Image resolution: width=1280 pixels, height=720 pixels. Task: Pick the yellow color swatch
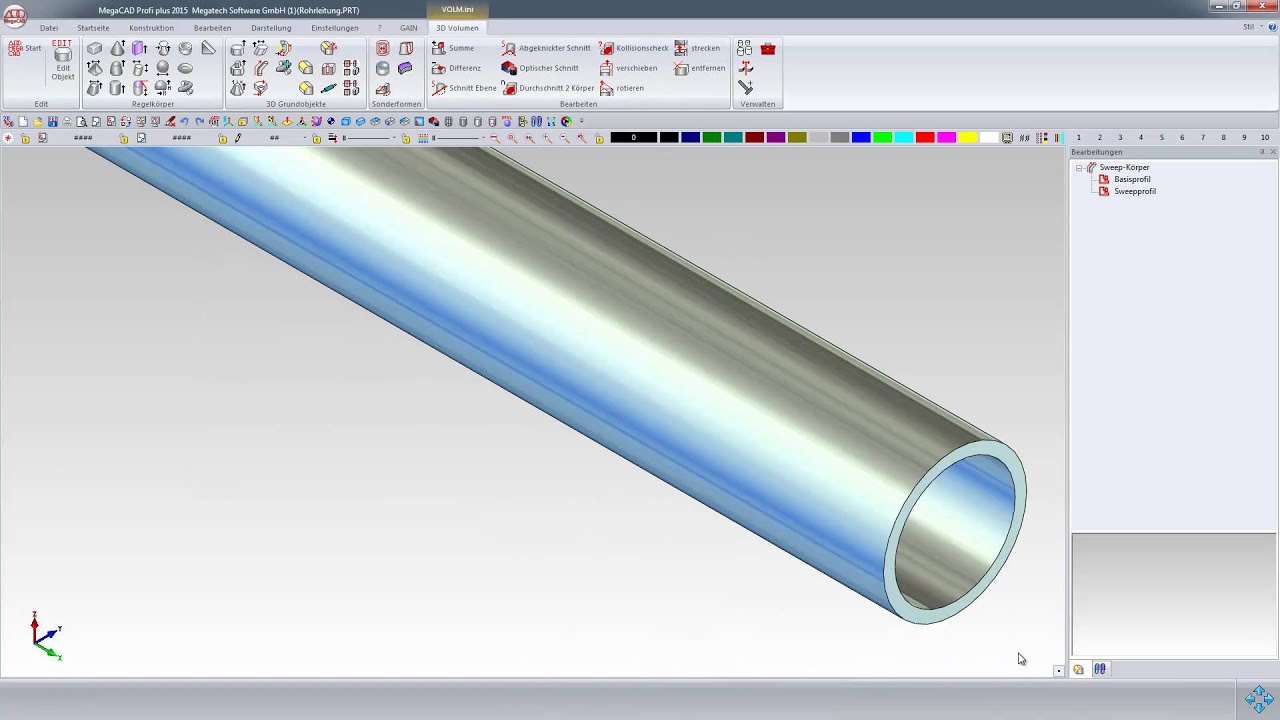coord(968,138)
